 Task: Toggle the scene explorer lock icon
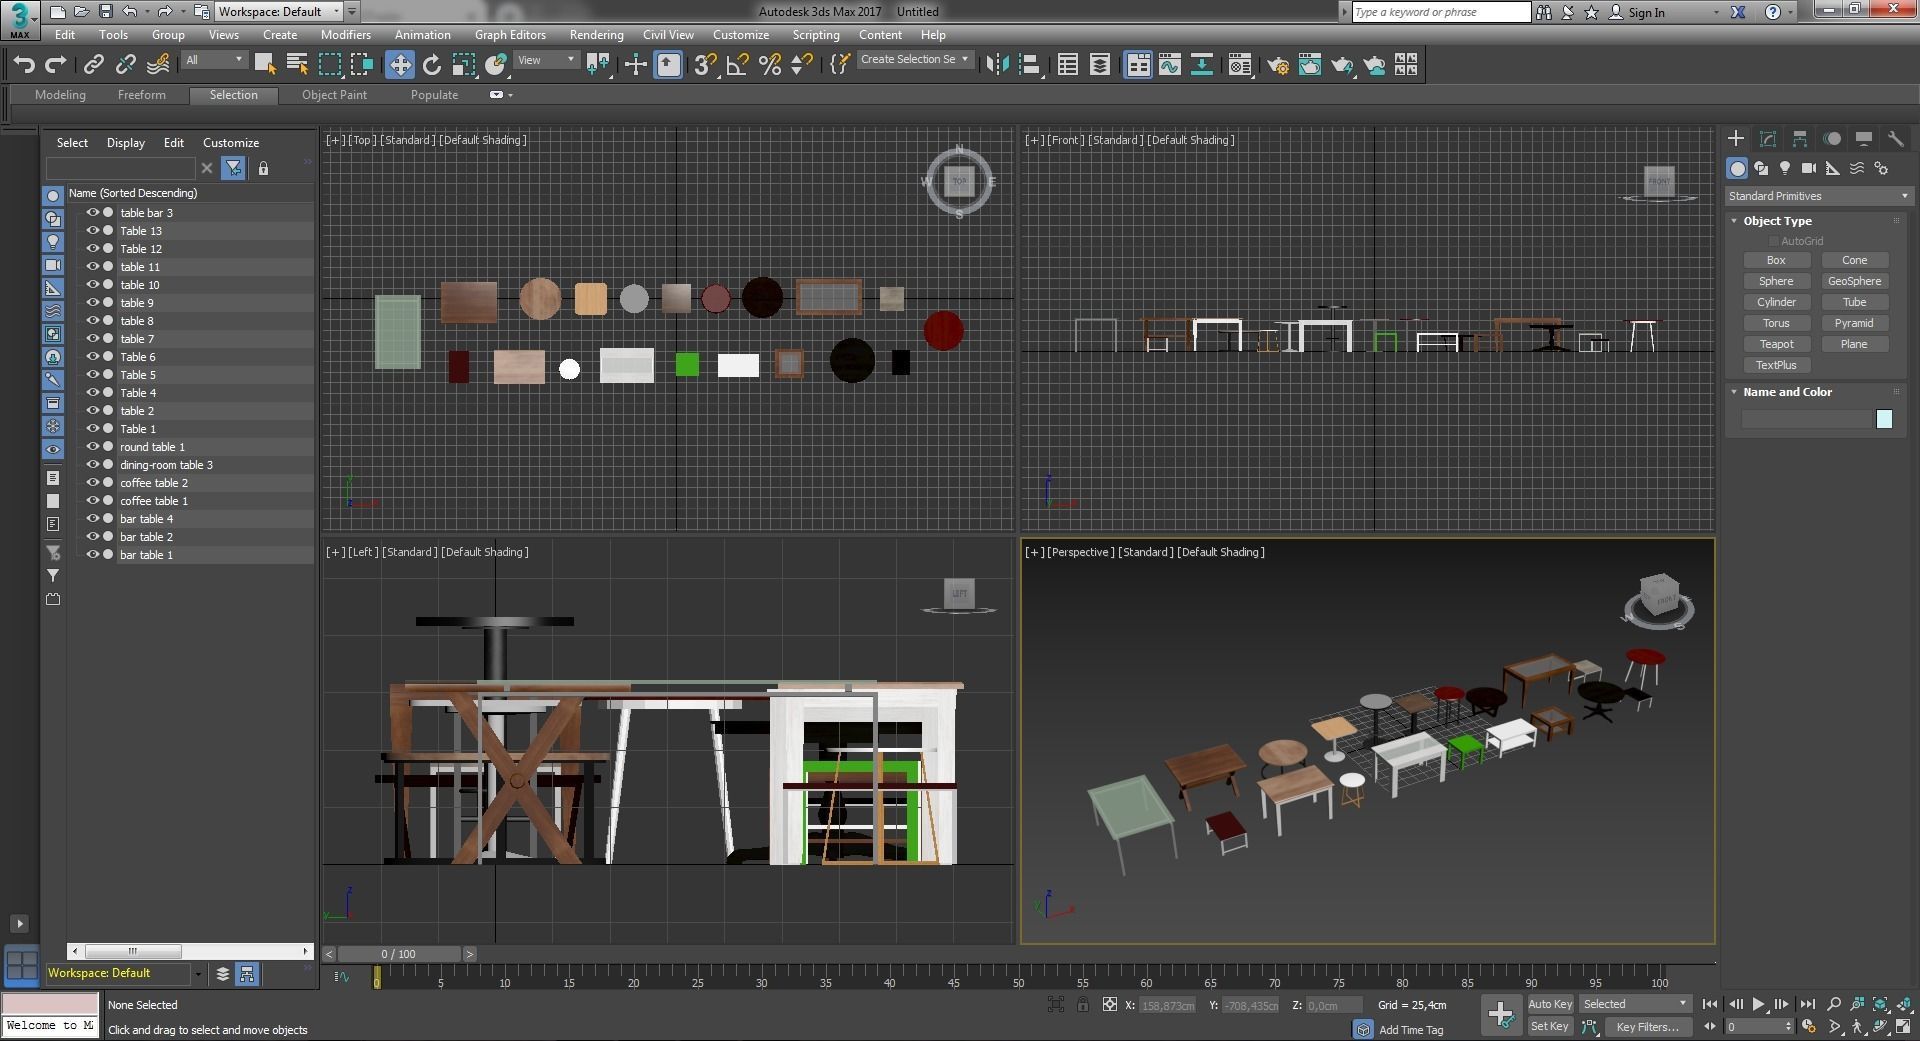[x=263, y=168]
